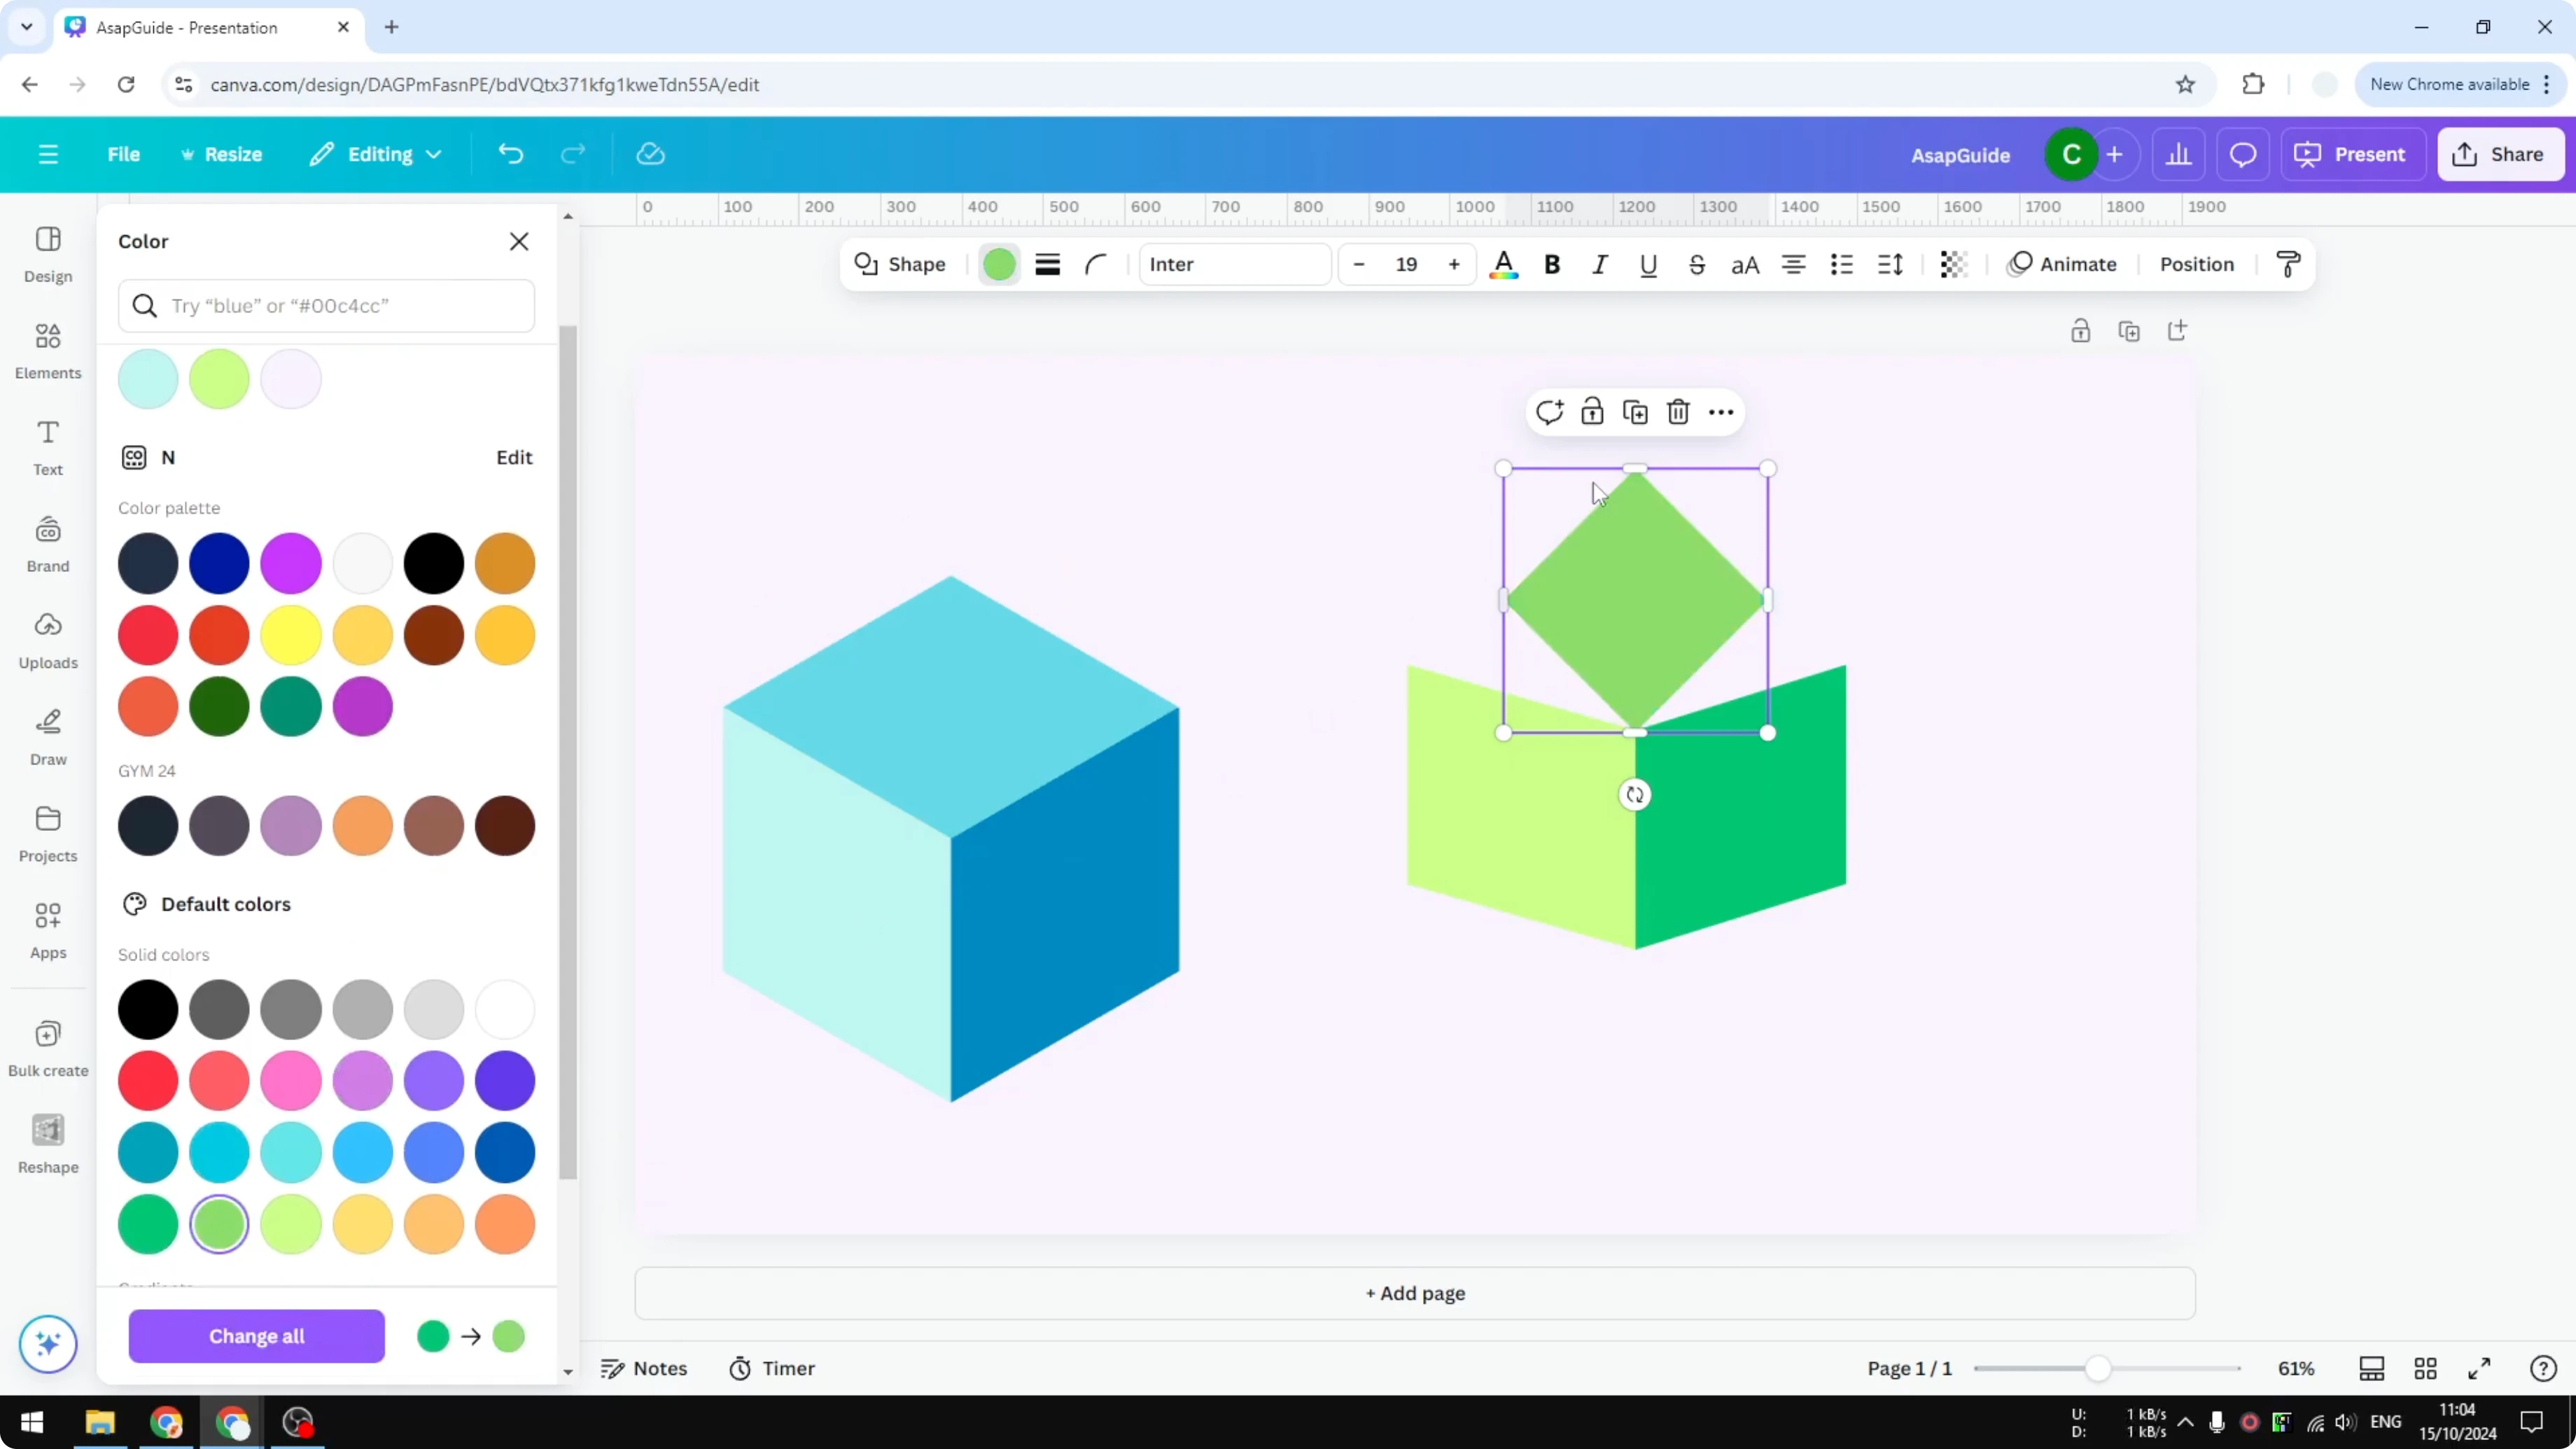Image resolution: width=2576 pixels, height=1449 pixels.
Task: Click Edit next to document colors
Action: pyautogui.click(x=513, y=457)
